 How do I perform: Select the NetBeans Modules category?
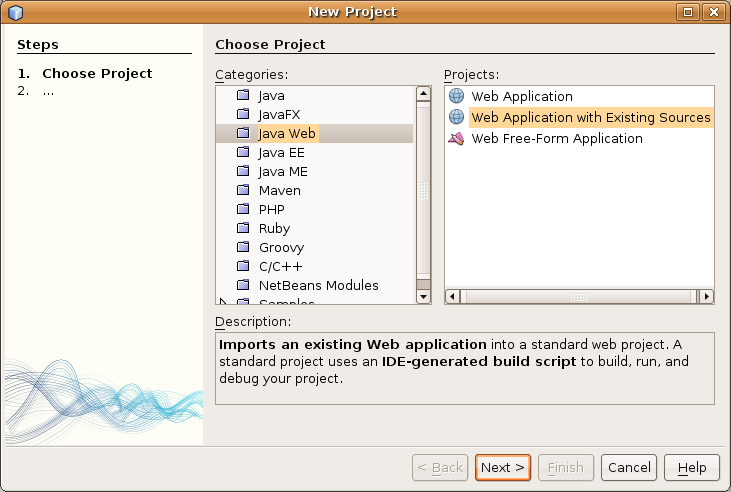tap(318, 285)
